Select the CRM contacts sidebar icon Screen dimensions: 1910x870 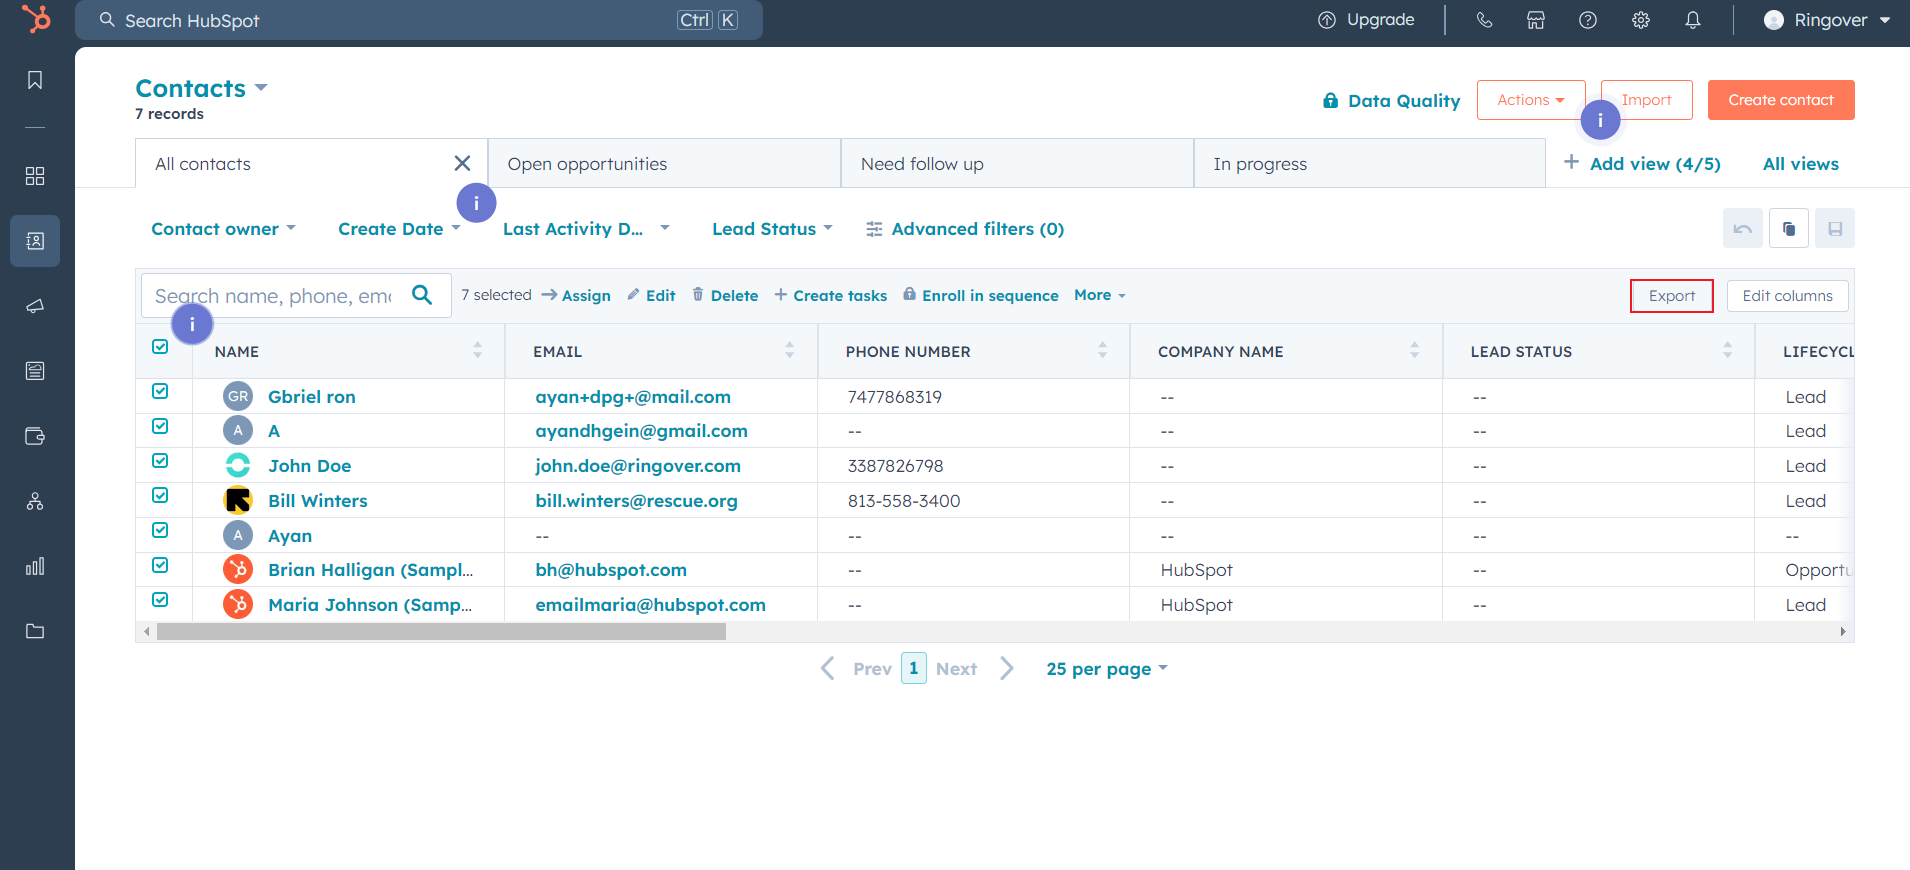35,241
